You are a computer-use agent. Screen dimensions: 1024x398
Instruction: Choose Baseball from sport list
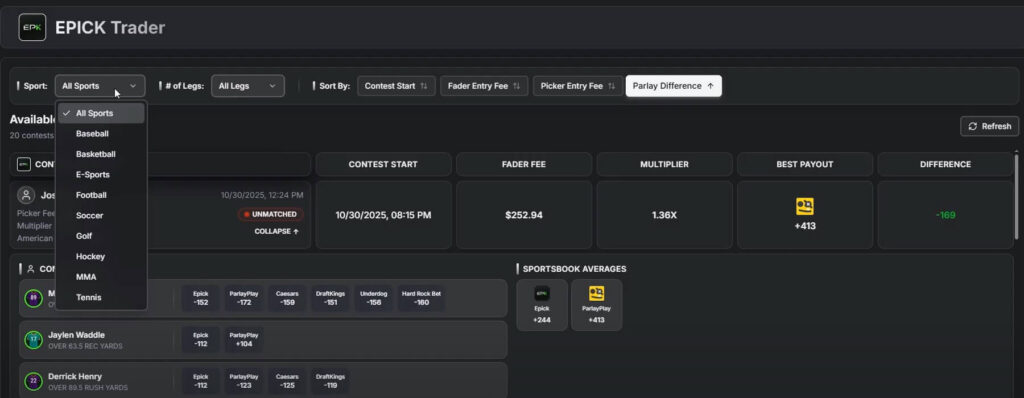pyautogui.click(x=101, y=133)
